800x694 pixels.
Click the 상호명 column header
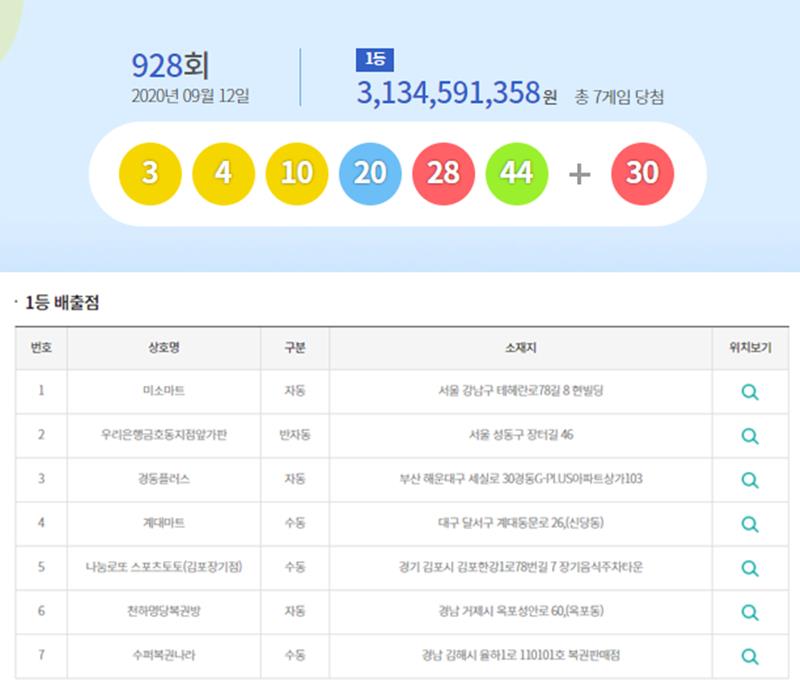[x=164, y=348]
